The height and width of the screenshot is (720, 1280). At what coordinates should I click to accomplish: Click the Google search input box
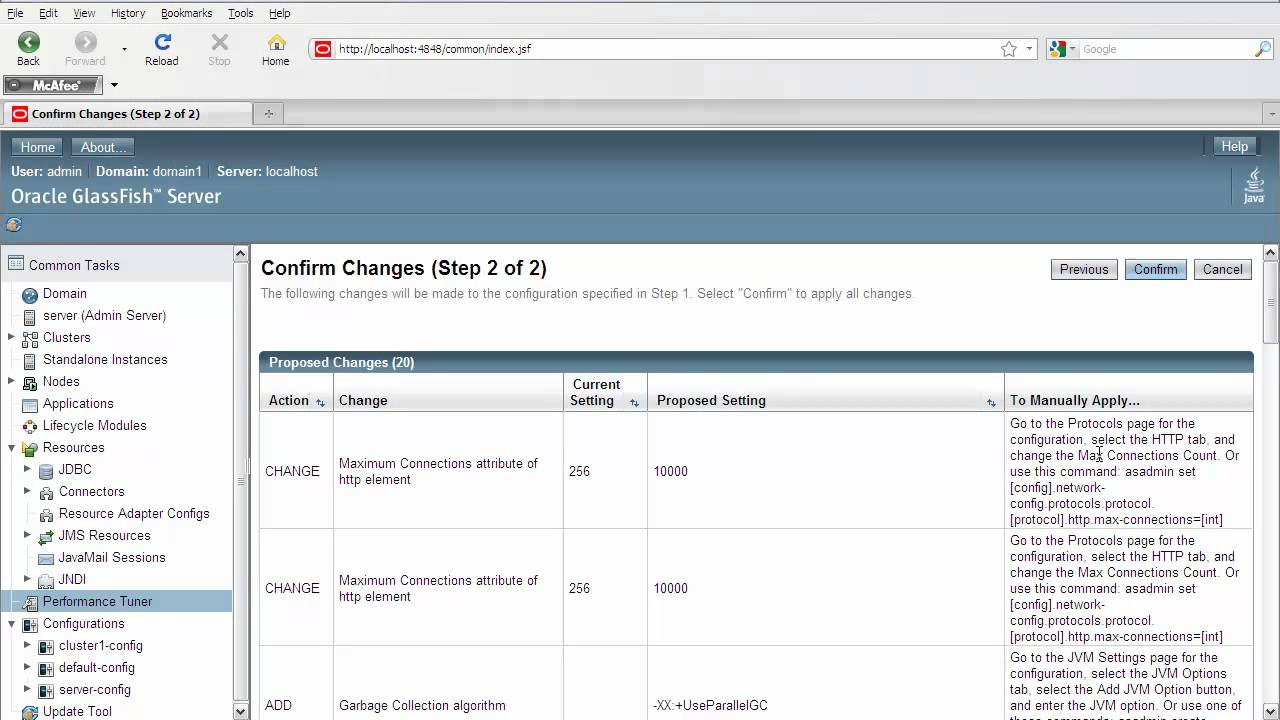pos(1165,49)
